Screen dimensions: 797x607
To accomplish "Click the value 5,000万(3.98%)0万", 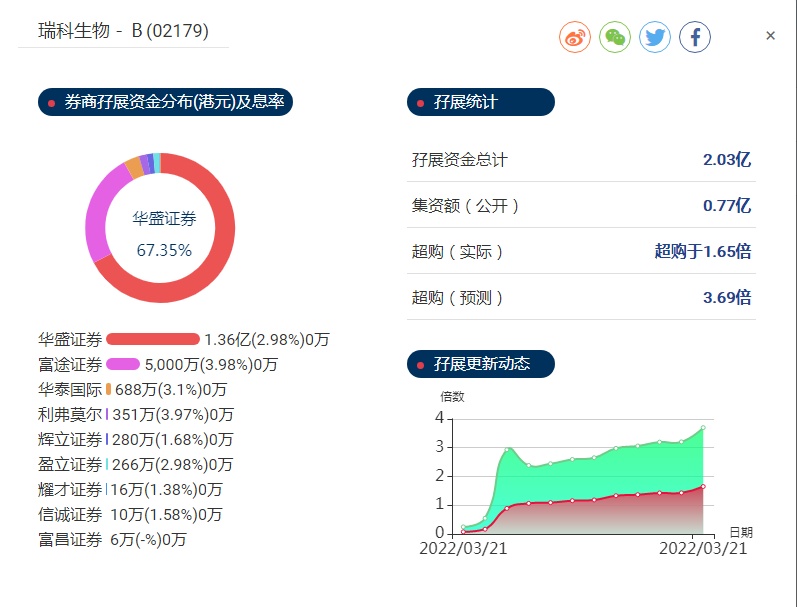I will pyautogui.click(x=211, y=365).
